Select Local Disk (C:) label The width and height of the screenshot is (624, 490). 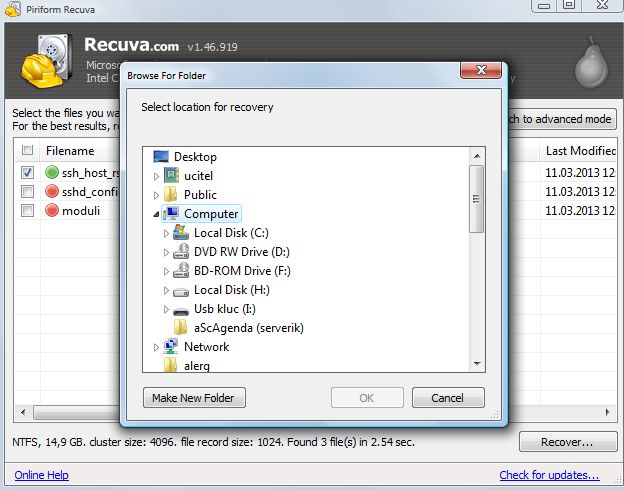point(231,233)
